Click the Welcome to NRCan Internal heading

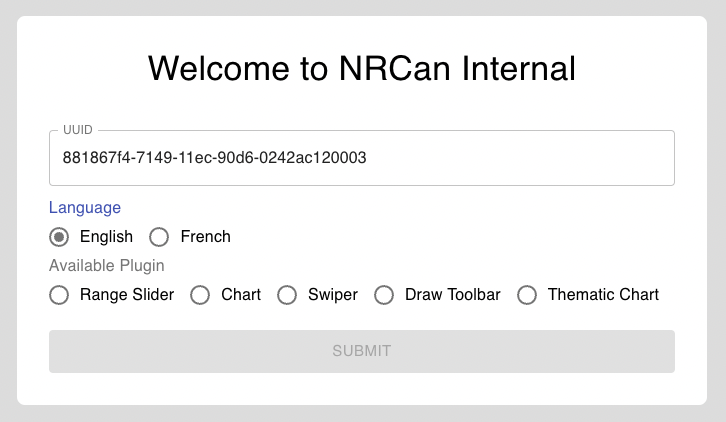362,69
